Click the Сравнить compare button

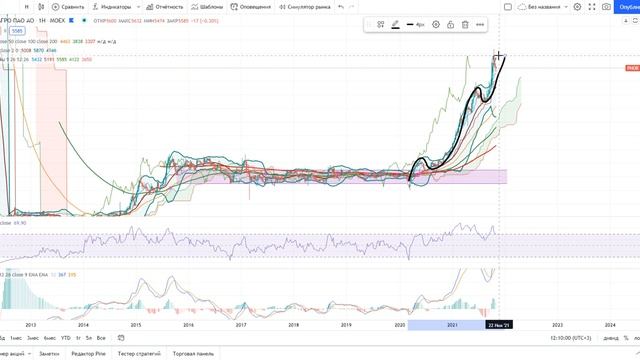(68, 7)
